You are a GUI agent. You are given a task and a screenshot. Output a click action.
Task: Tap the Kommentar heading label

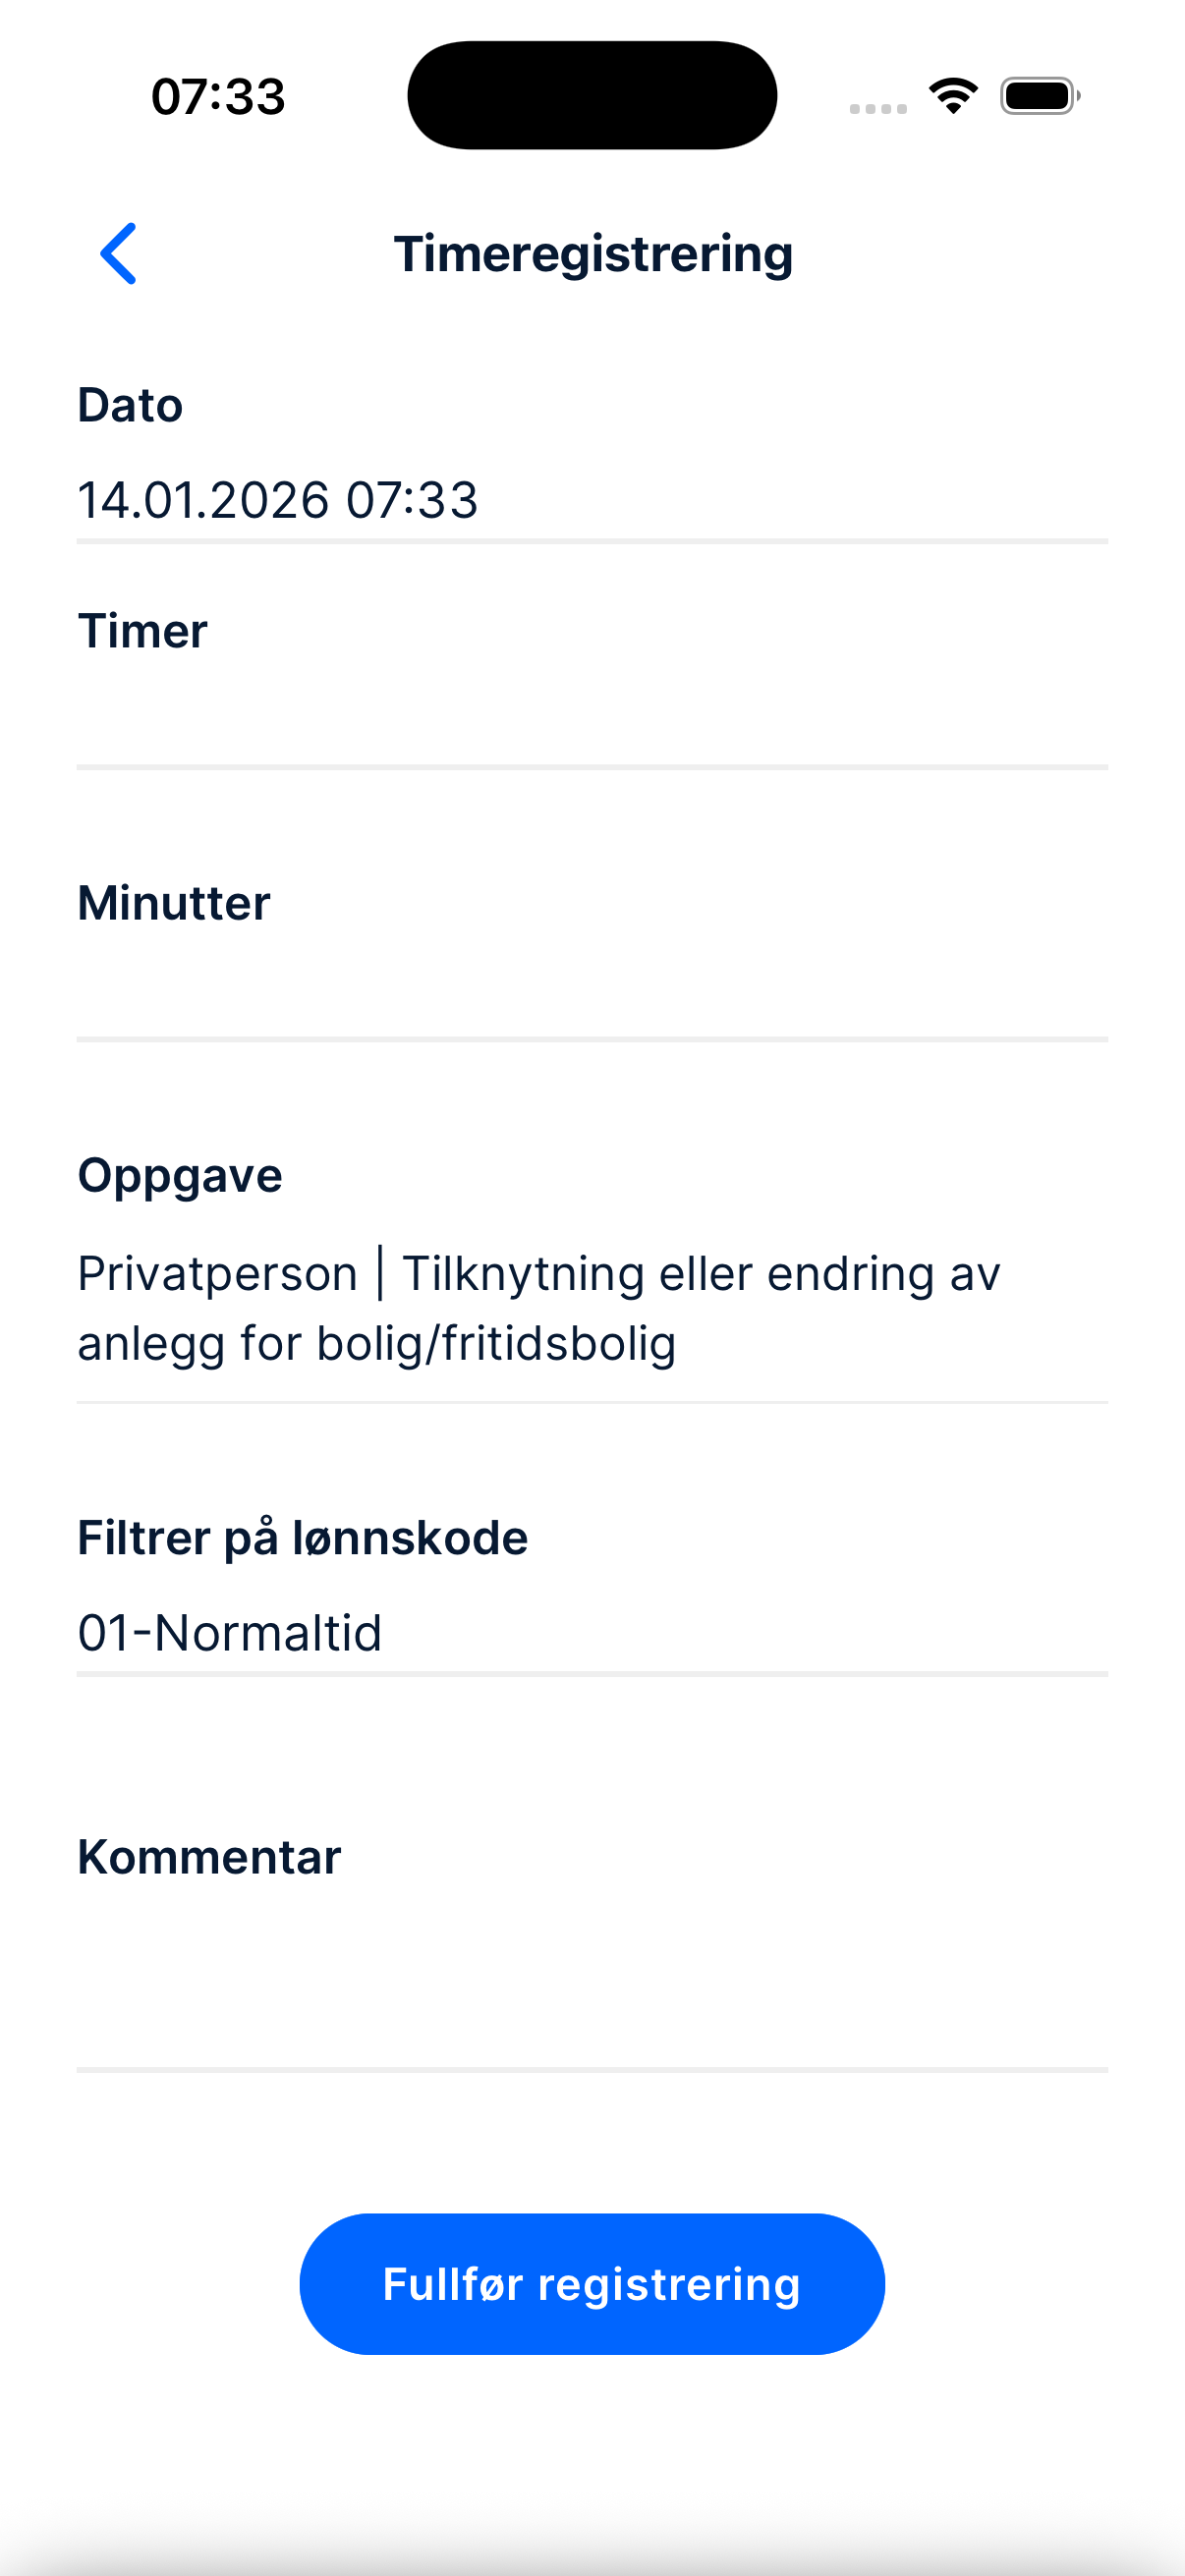(209, 1857)
